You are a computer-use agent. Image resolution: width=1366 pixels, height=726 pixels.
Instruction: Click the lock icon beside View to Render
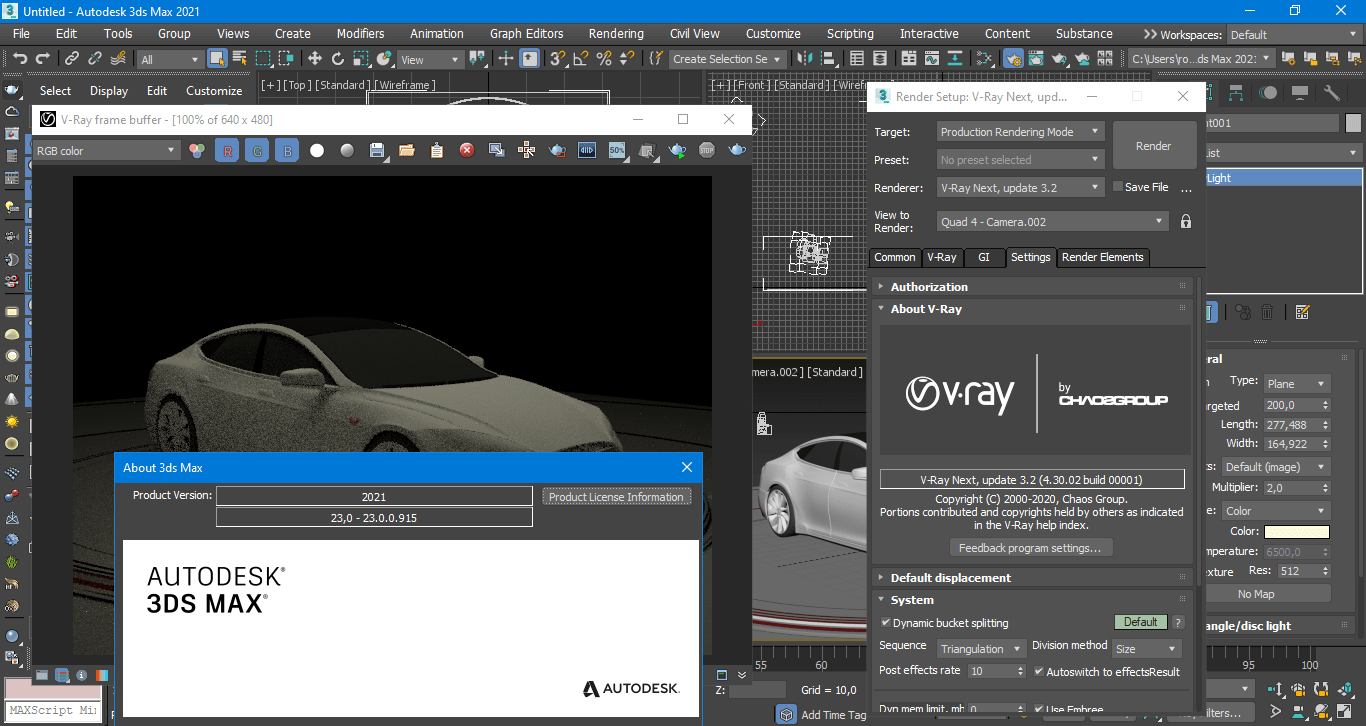1186,222
